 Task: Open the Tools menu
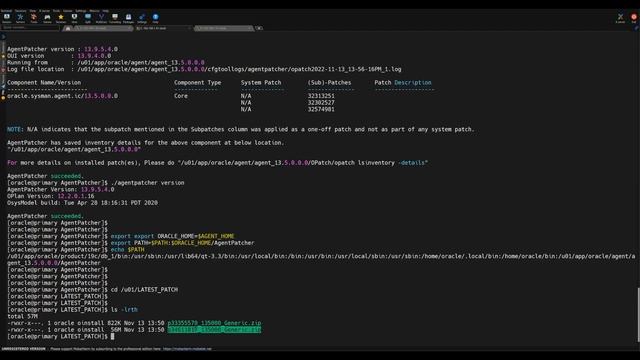coord(56,11)
